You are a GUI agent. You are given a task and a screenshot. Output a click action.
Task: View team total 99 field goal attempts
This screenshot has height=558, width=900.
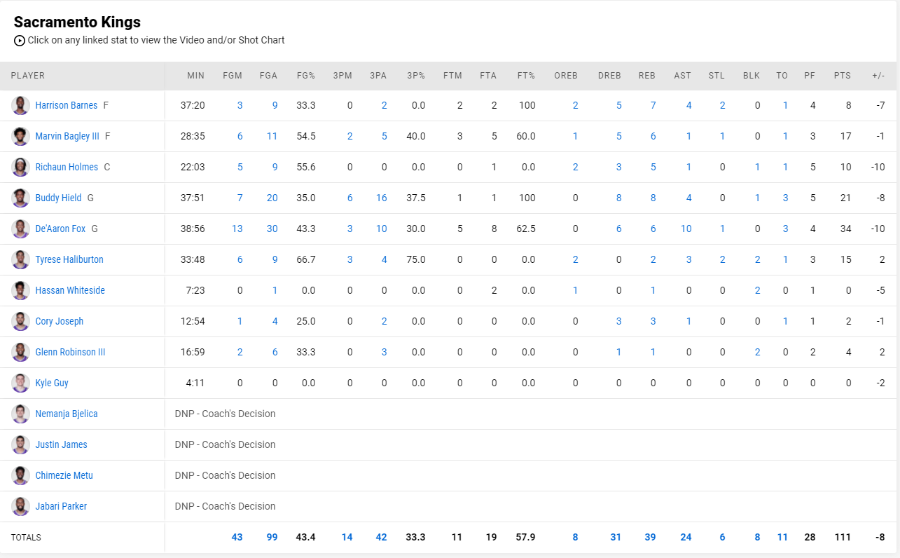tap(272, 537)
